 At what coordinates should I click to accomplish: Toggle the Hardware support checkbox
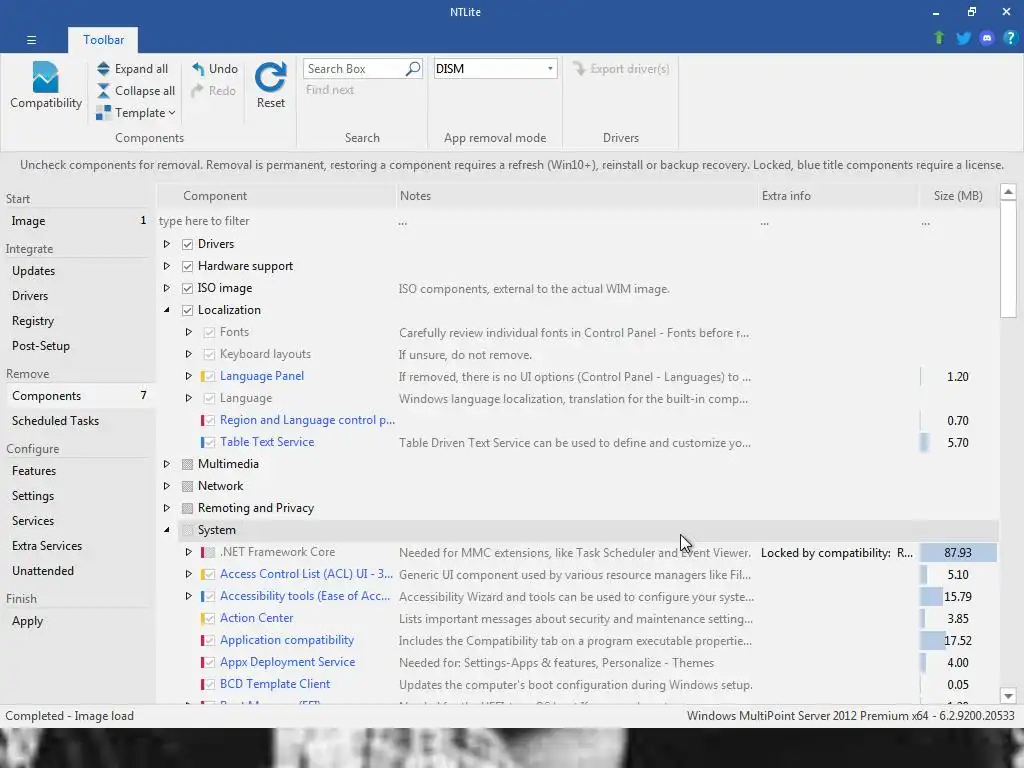187,266
